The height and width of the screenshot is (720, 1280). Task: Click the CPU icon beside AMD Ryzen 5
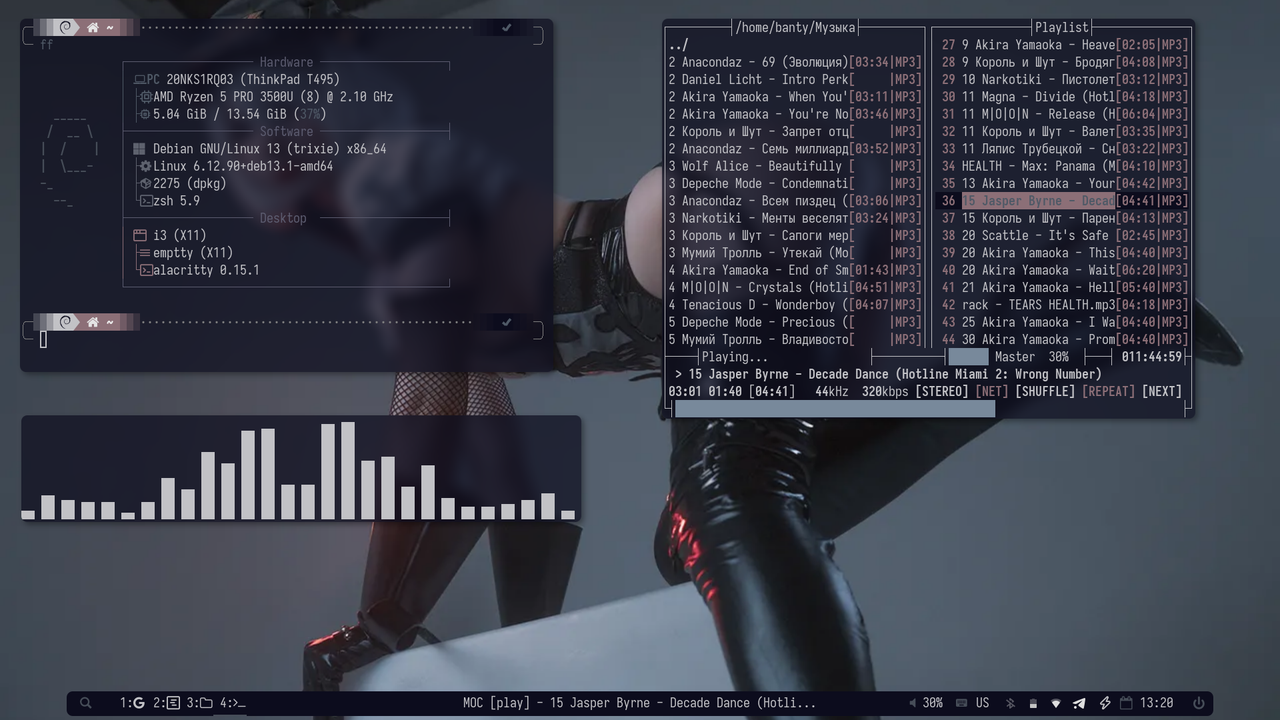tap(146, 97)
